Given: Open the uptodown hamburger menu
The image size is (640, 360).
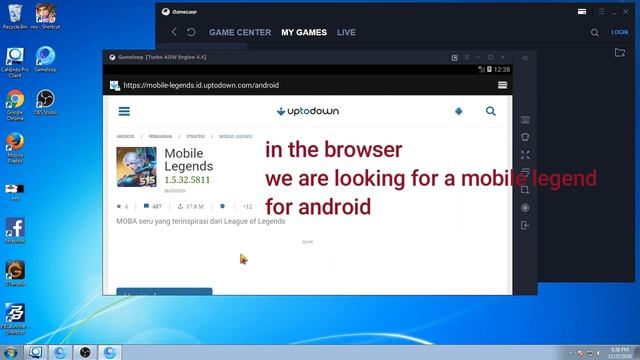Looking at the screenshot, I should click(x=124, y=111).
